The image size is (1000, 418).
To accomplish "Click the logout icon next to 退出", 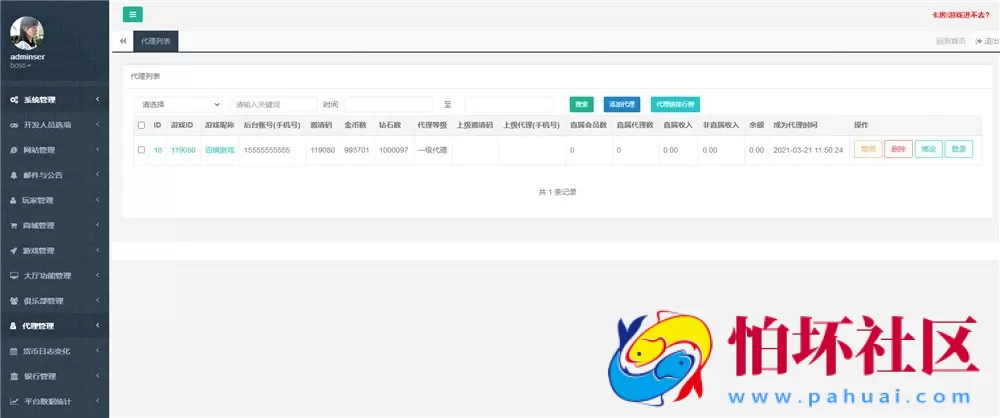I will click(x=979, y=41).
